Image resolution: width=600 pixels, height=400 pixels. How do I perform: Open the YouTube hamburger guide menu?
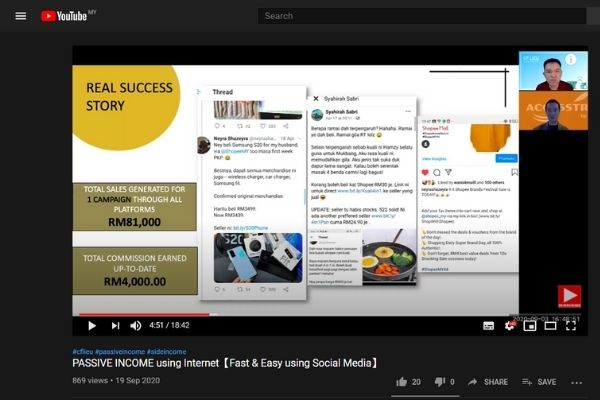(x=21, y=16)
